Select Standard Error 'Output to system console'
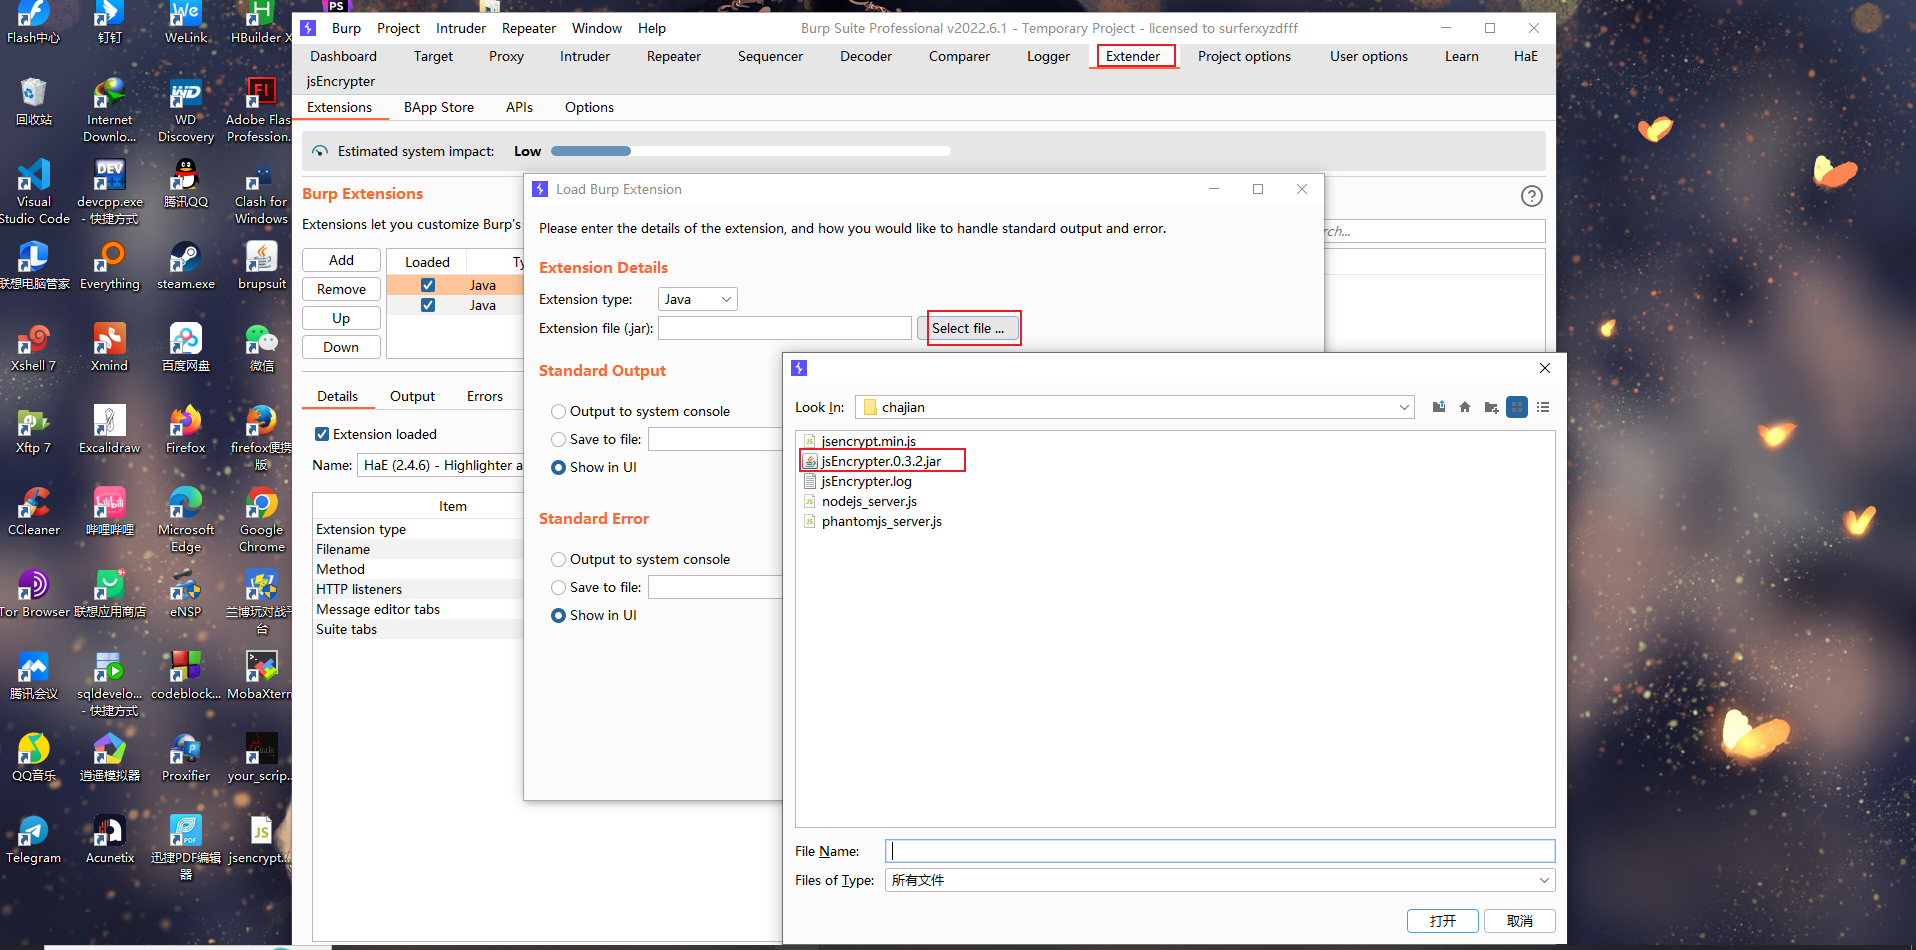Viewport: 1916px width, 950px height. pos(558,559)
